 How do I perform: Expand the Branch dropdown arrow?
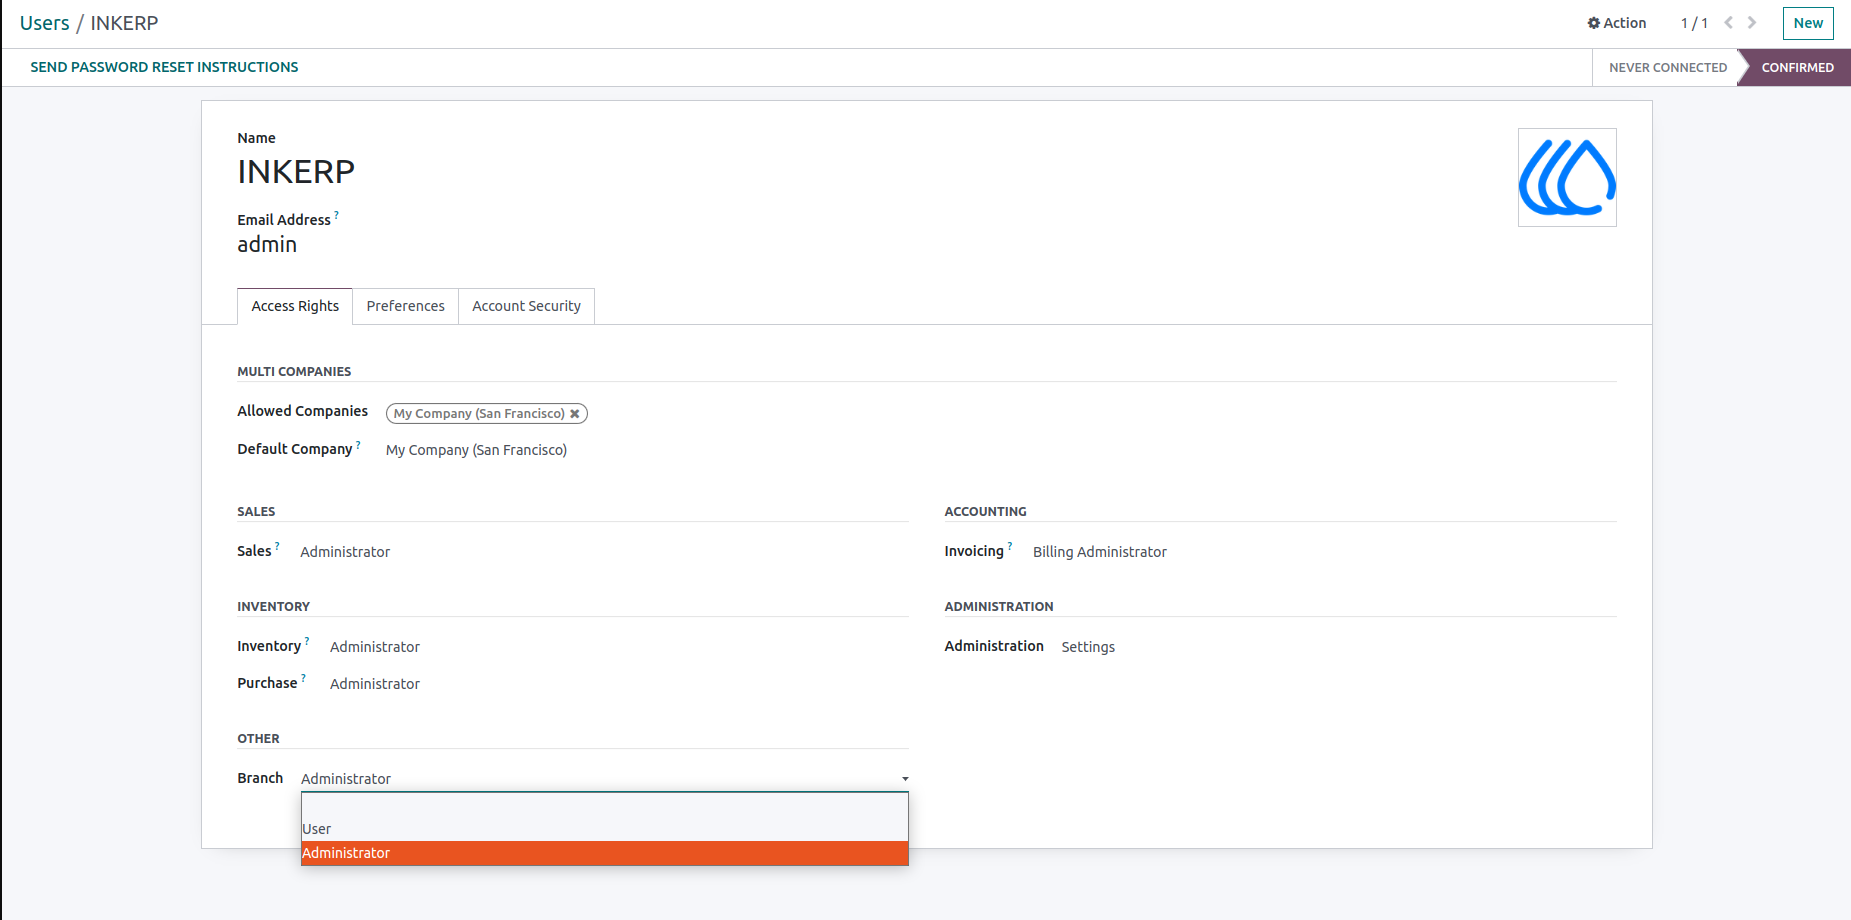tap(905, 779)
